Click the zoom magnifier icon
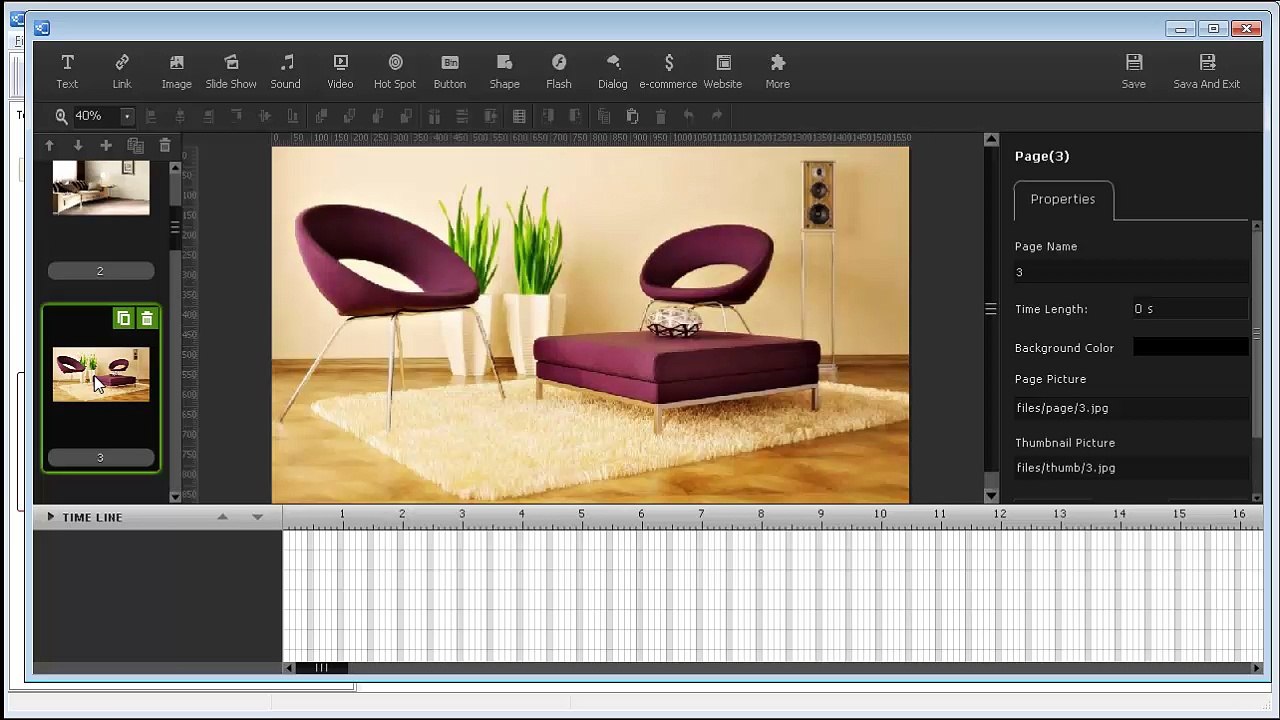Viewport: 1280px width, 720px height. point(61,116)
